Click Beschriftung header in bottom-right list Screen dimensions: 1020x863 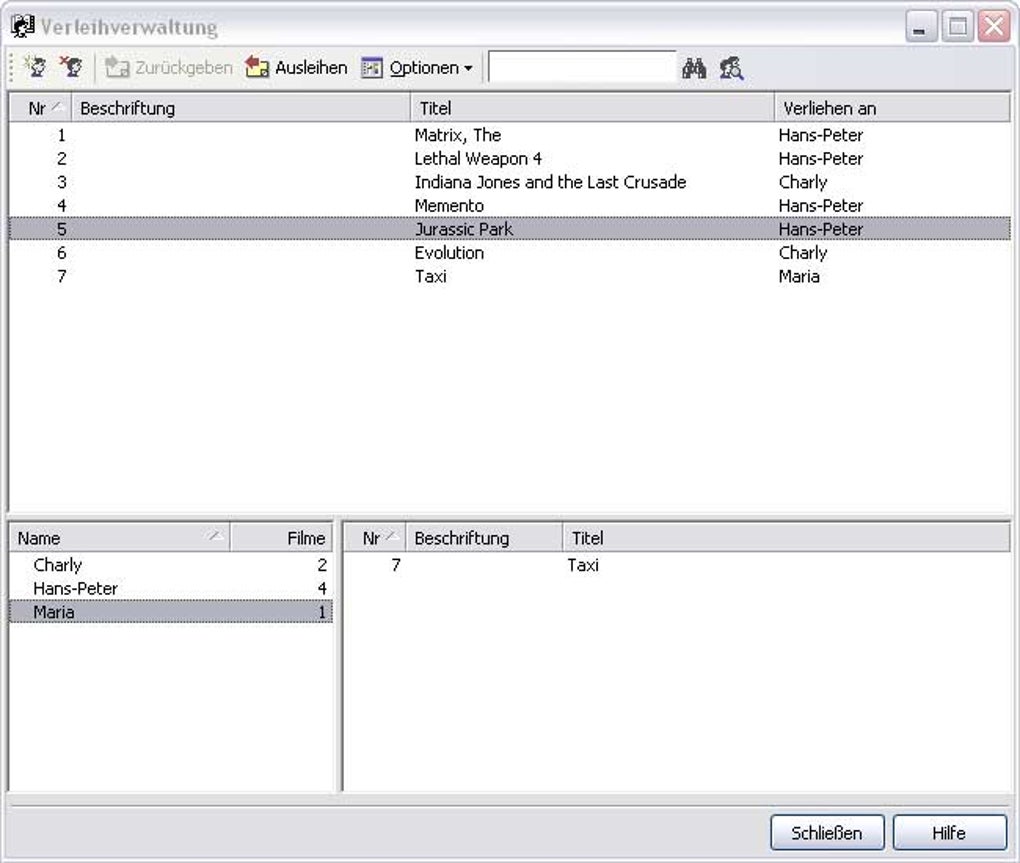(484, 538)
